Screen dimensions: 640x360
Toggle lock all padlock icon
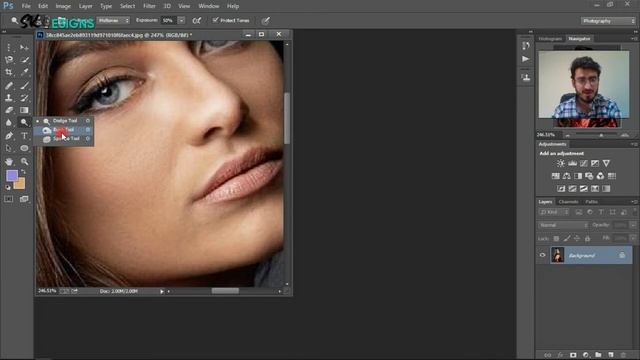coord(587,238)
